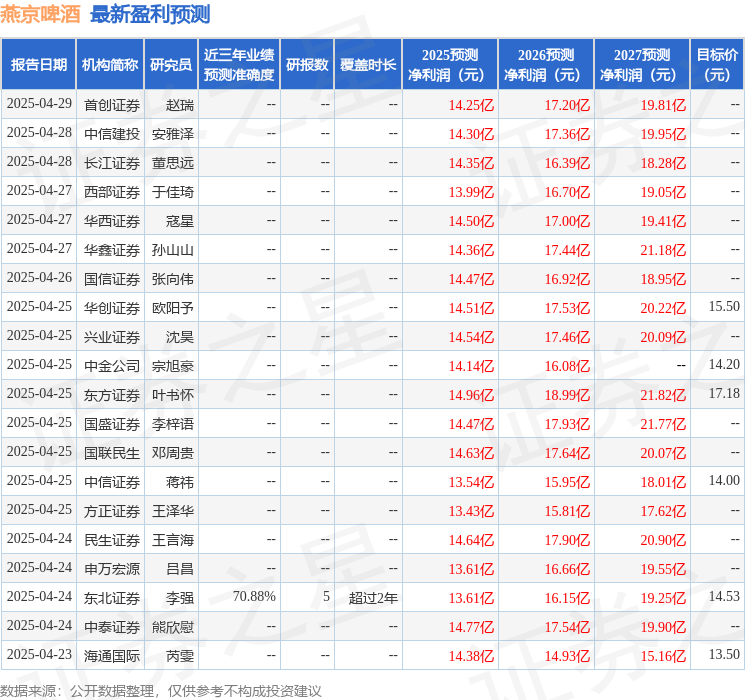Select the 中泰证券 institution cell
Image resolution: width=745 pixels, height=700 pixels.
(x=112, y=627)
